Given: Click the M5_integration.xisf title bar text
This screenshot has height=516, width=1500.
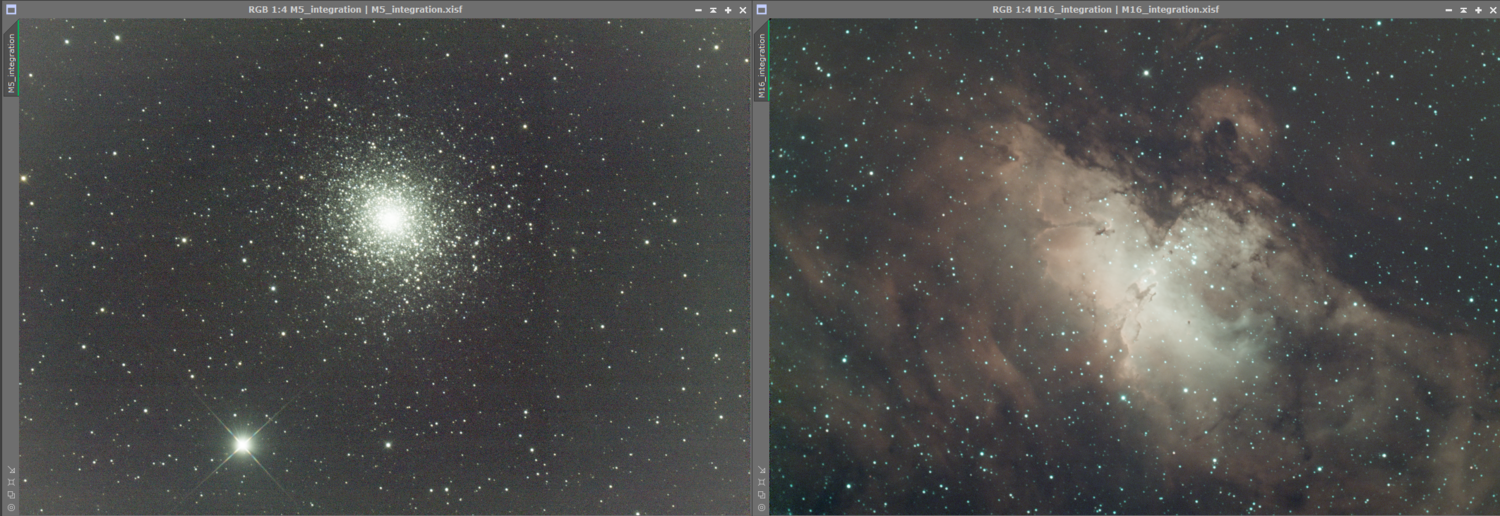Looking at the screenshot, I should (x=355, y=9).
